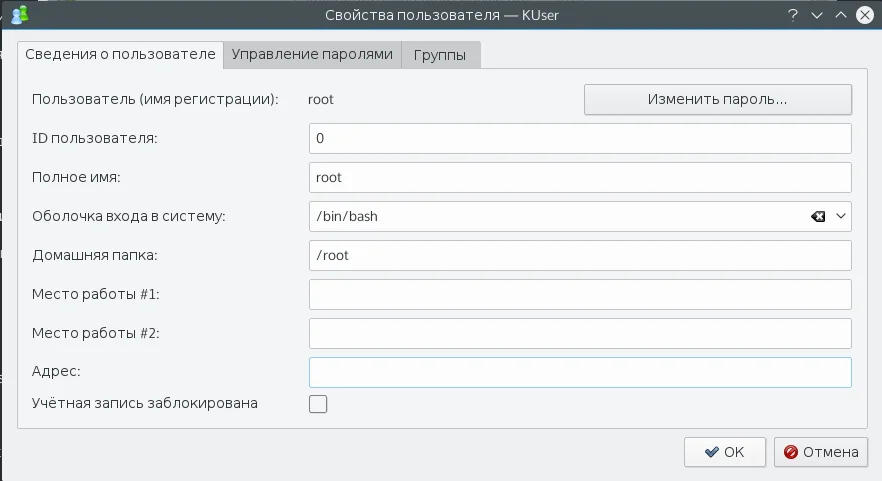Image resolution: width=882 pixels, height=481 pixels.
Task: Close the dialog with the X button
Action: (x=866, y=15)
